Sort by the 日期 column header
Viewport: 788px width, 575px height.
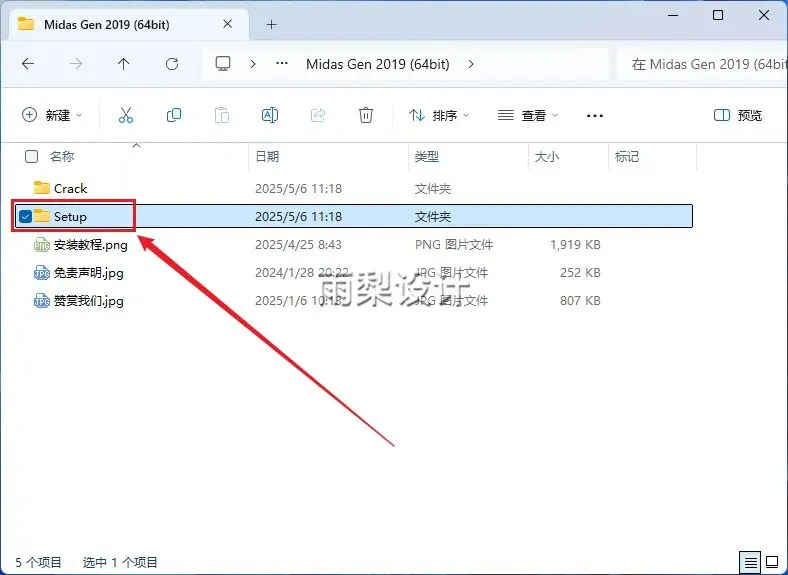click(267, 156)
